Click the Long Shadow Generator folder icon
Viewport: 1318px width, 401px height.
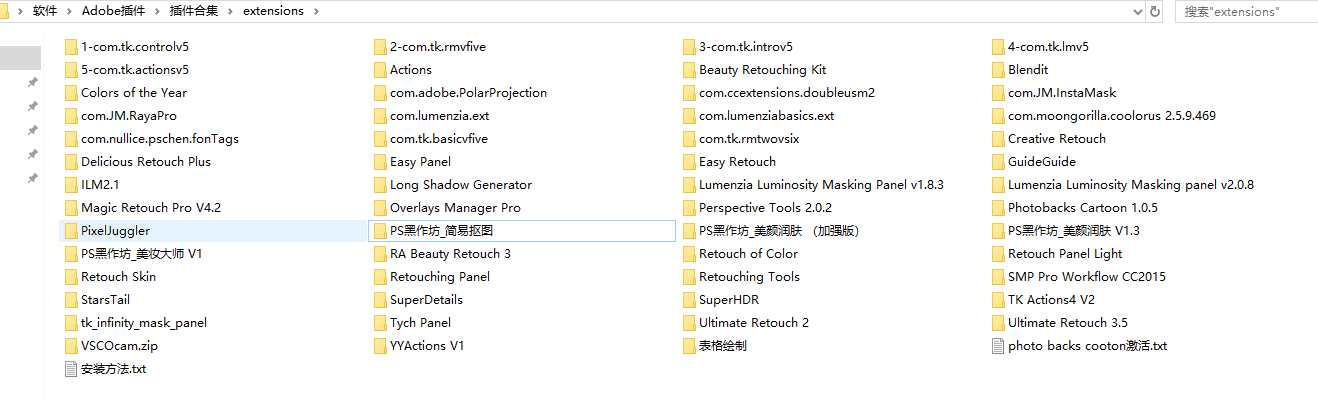(380, 185)
